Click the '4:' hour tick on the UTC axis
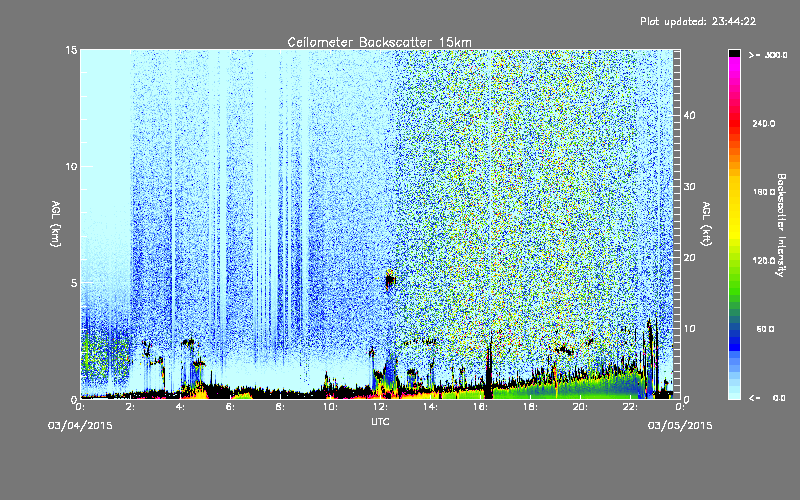Viewport: 800px width, 500px height. pyautogui.click(x=180, y=407)
